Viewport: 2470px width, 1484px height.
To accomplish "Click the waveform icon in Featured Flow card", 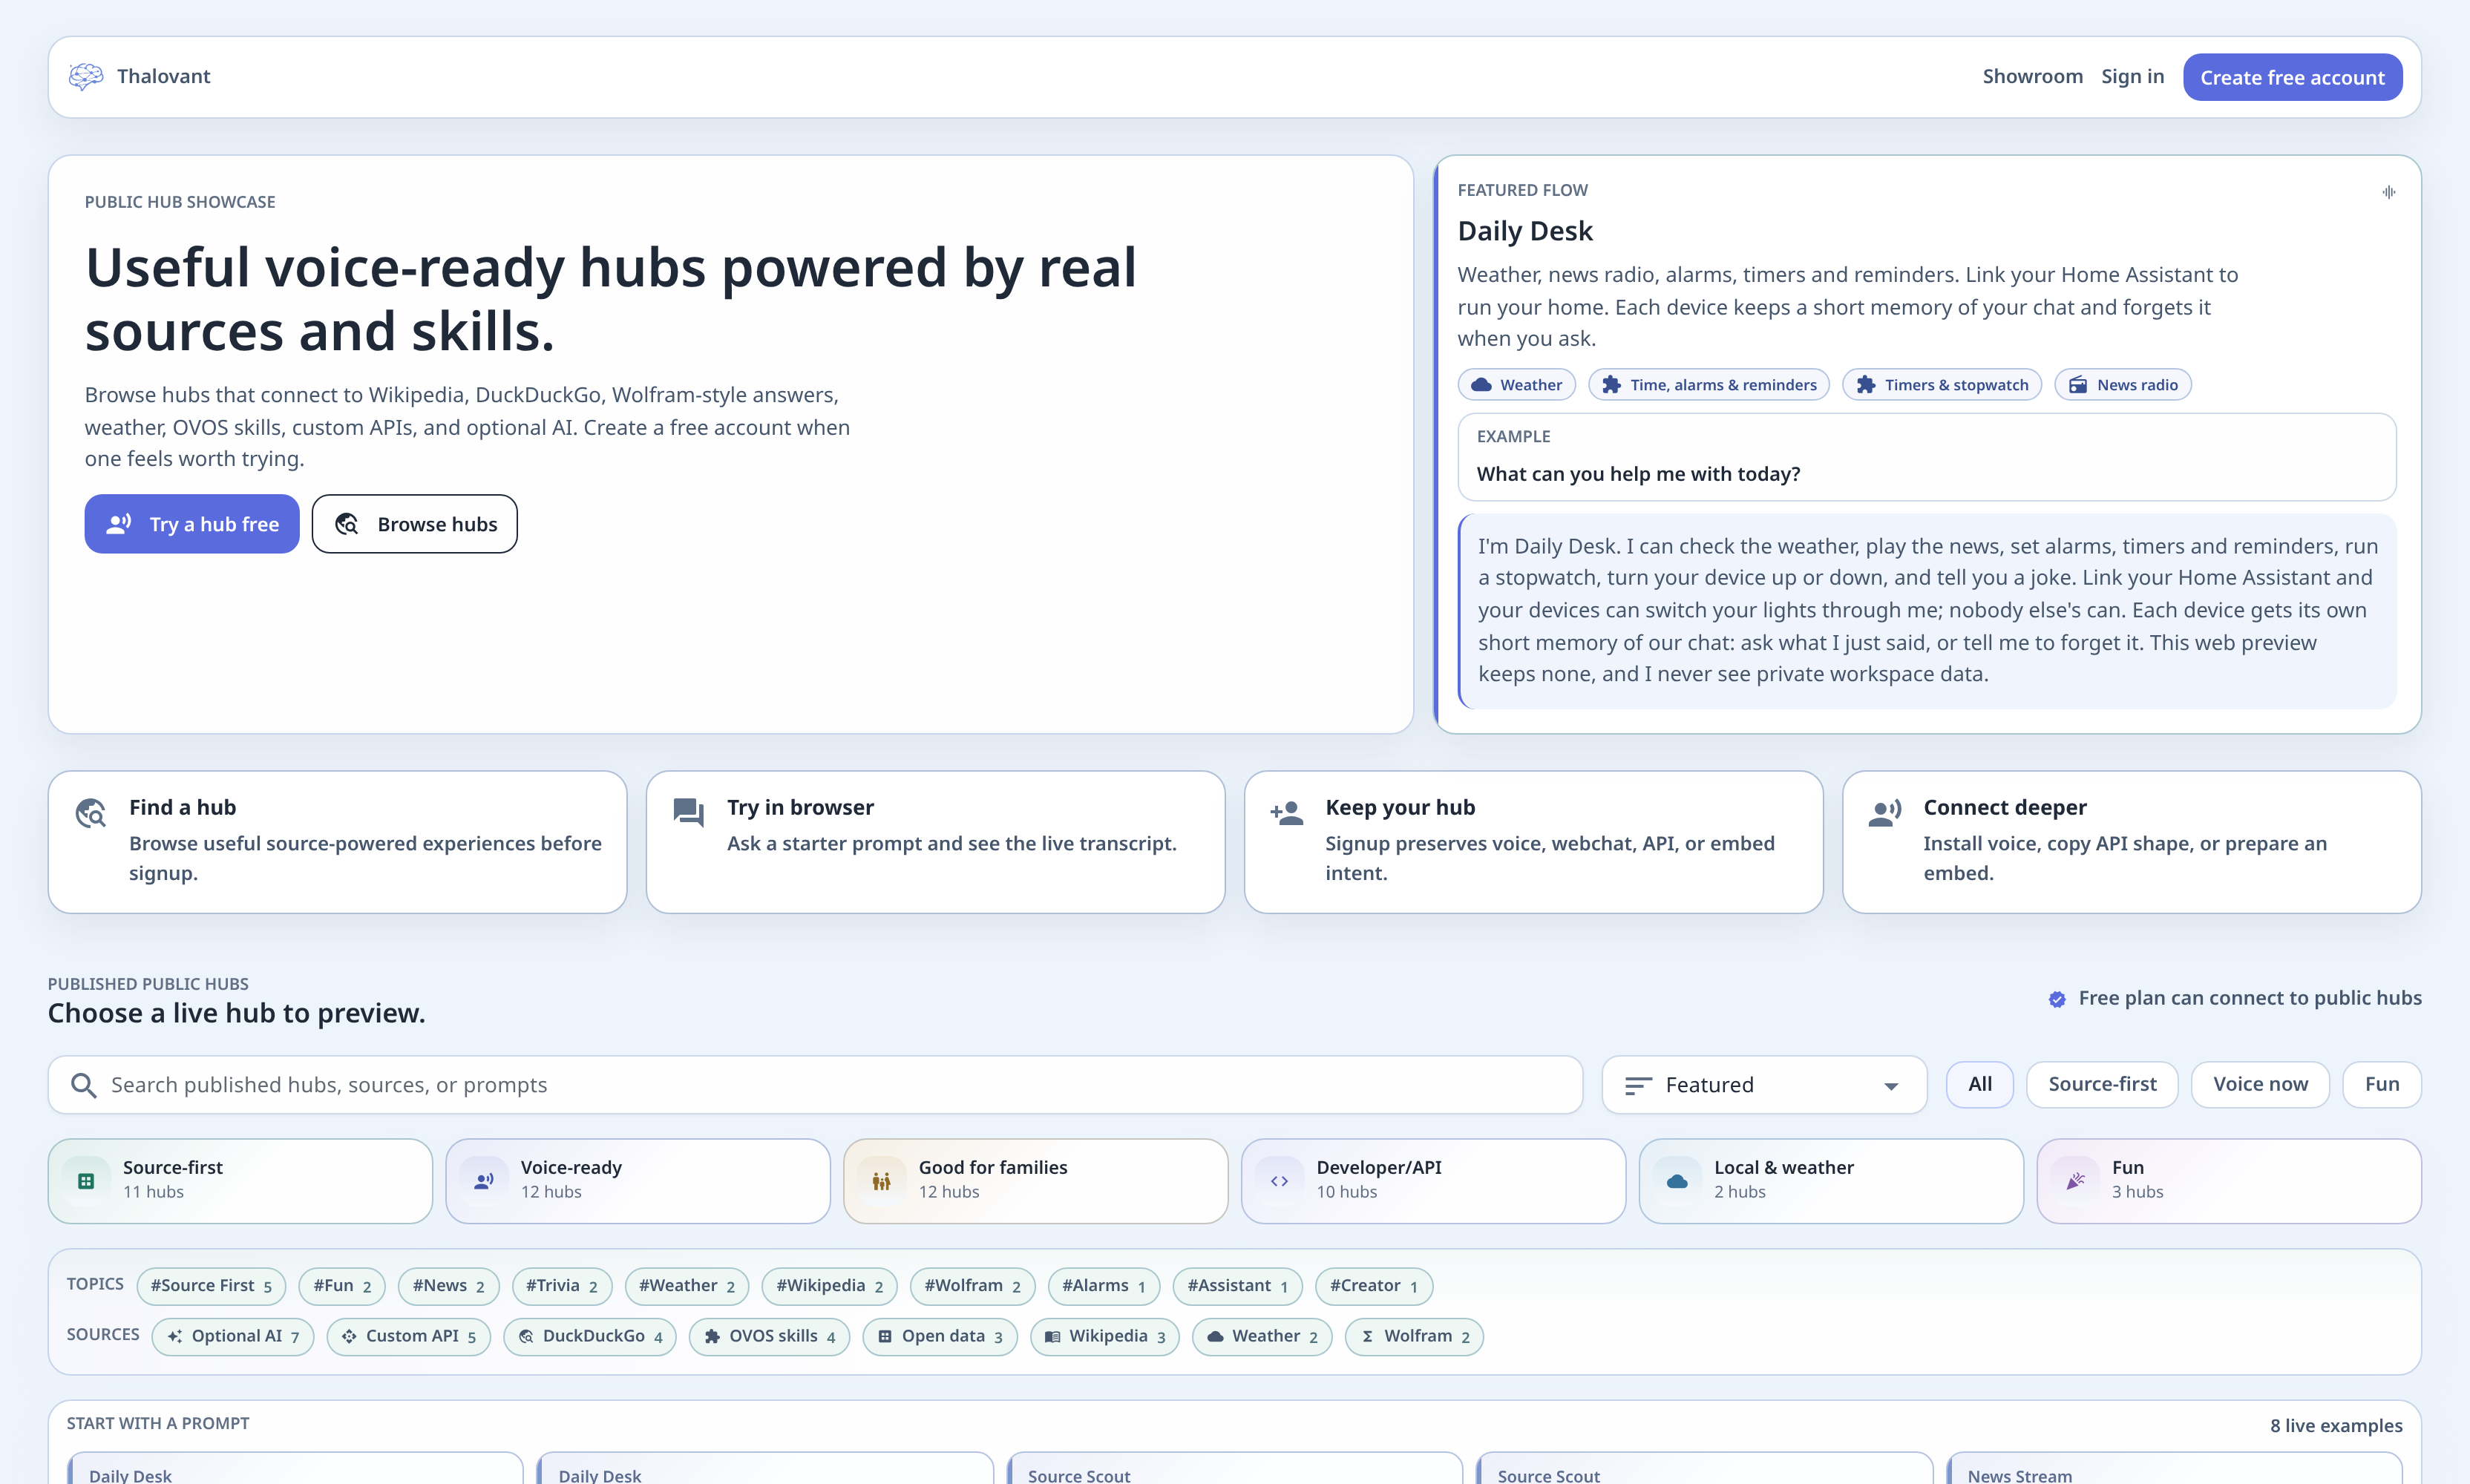I will point(2388,192).
